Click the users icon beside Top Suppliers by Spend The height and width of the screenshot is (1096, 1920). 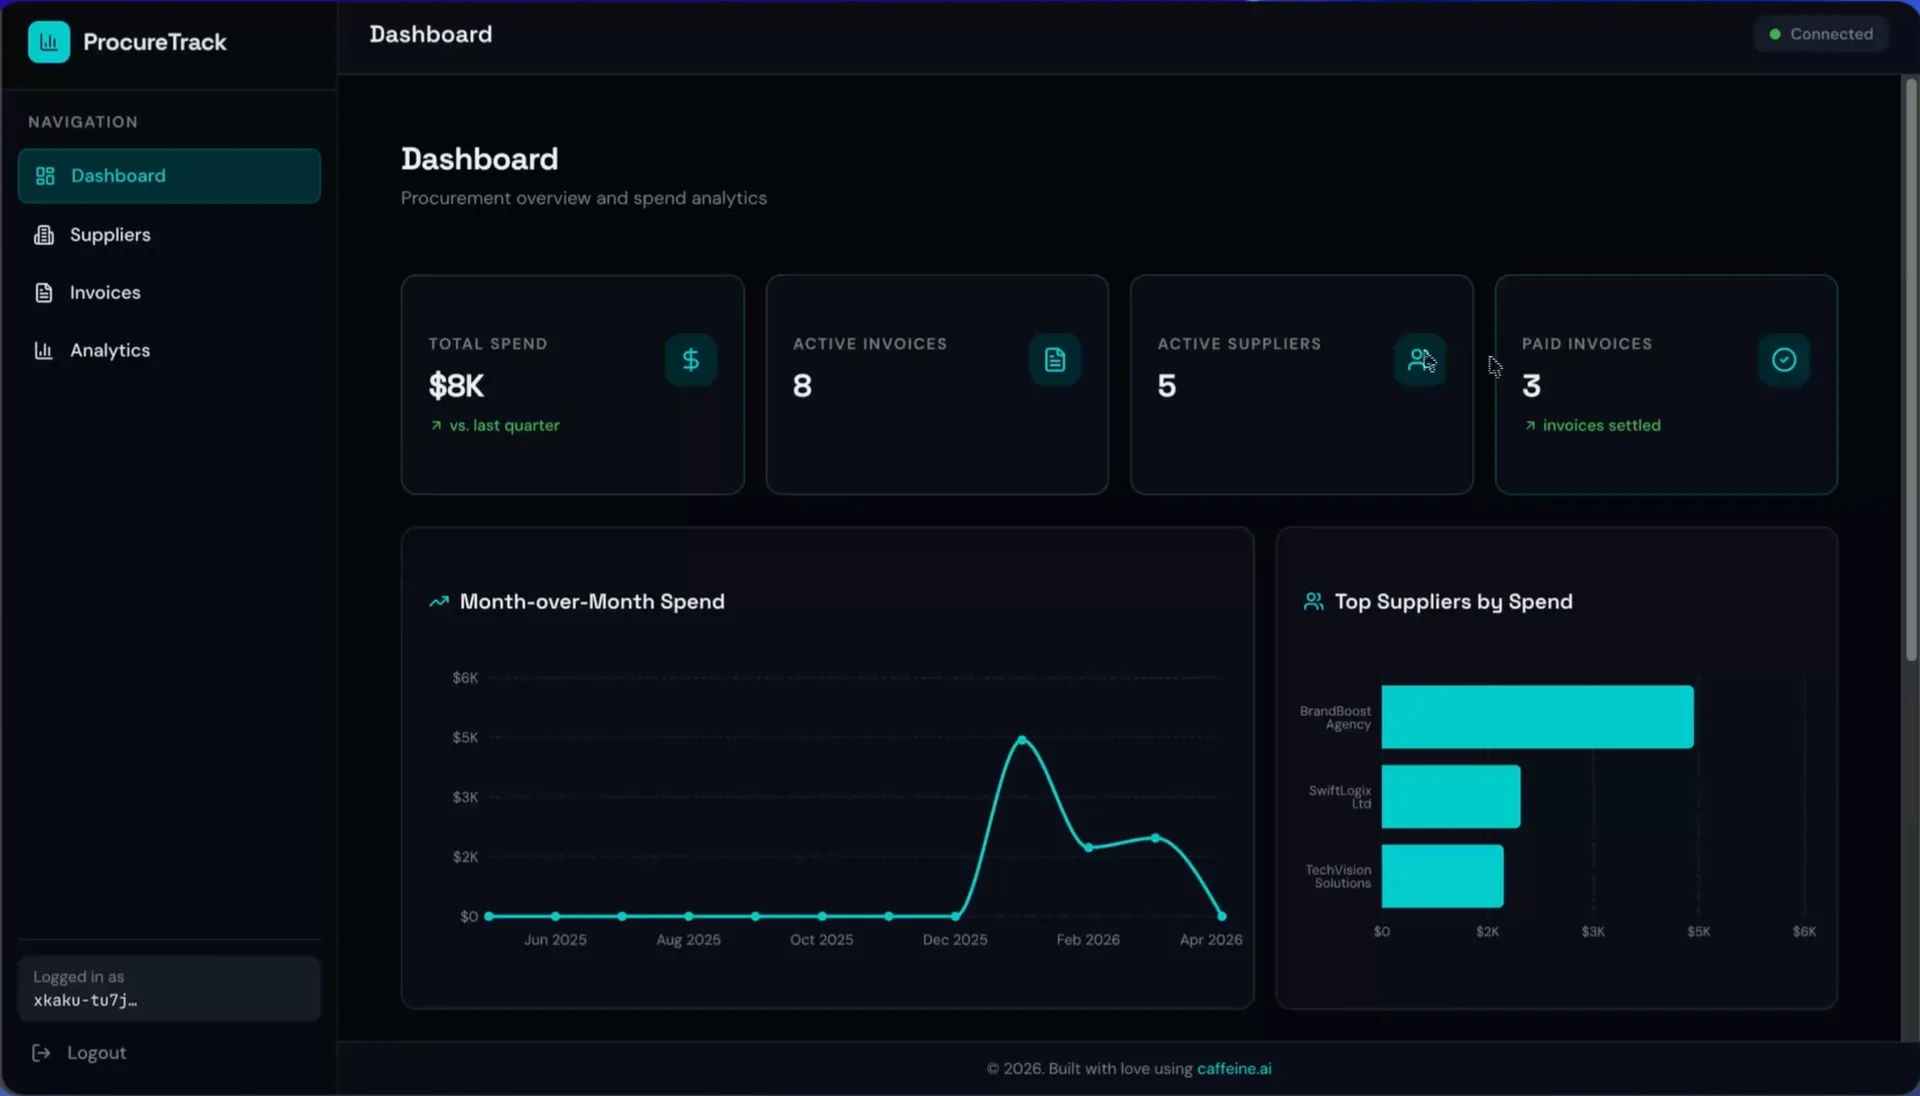pos(1314,601)
